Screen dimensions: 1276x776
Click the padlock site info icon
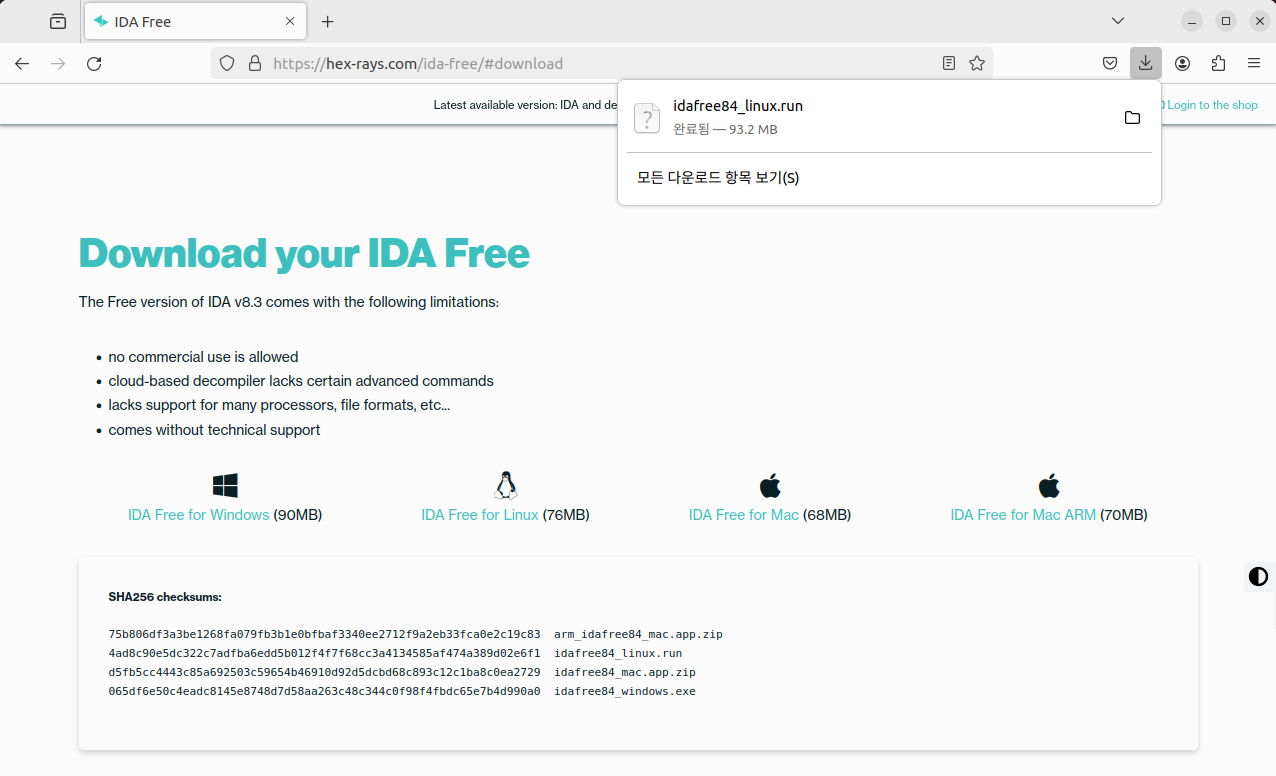click(x=254, y=63)
